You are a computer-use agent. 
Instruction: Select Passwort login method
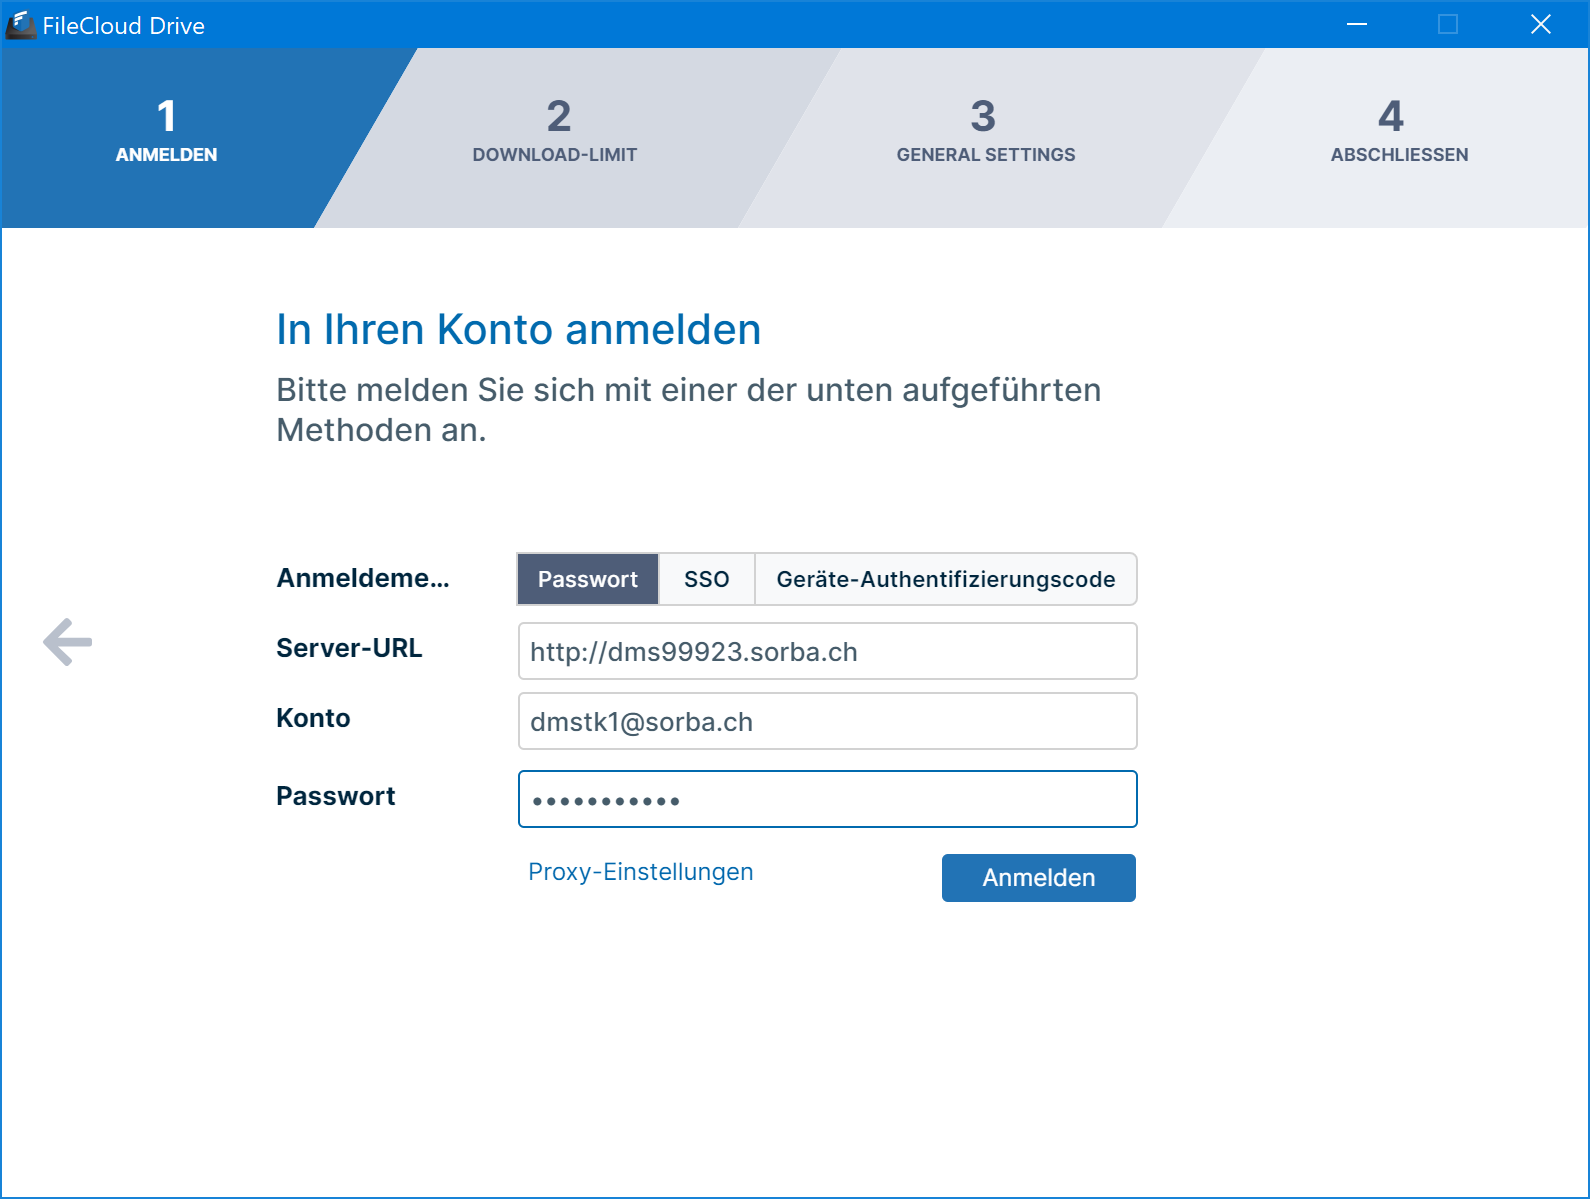pos(588,579)
